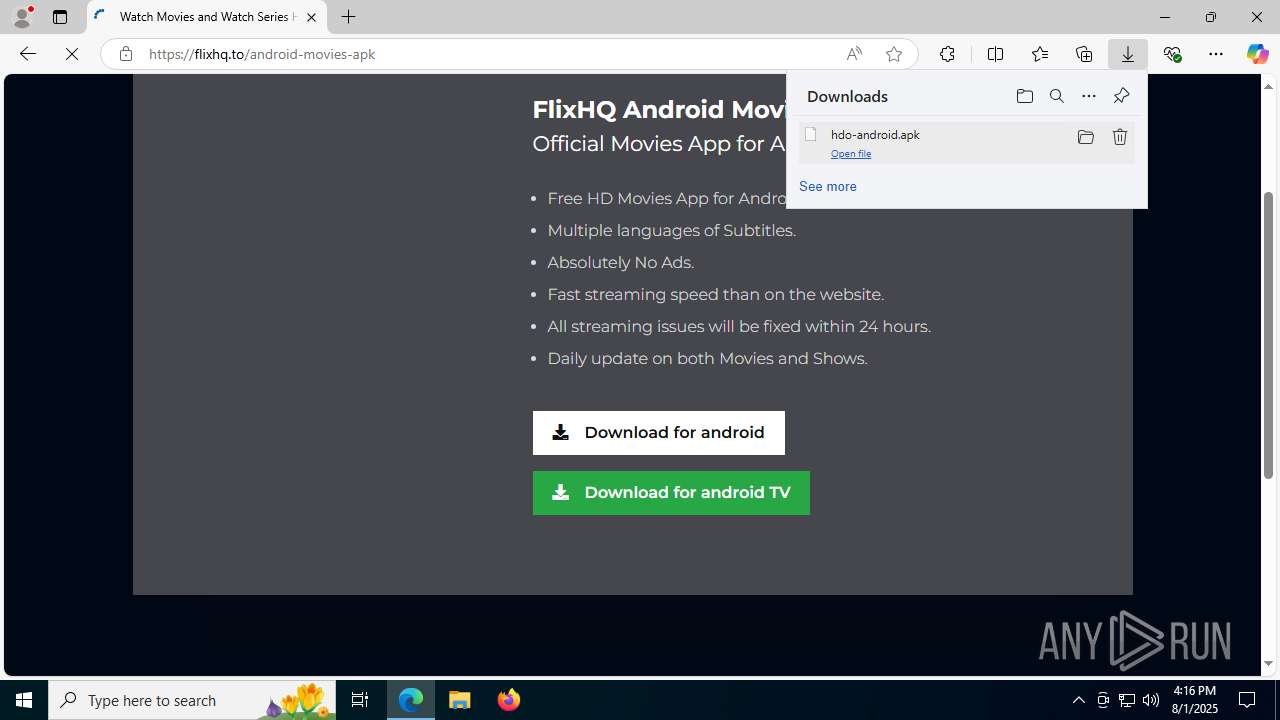1280x720 pixels.
Task: Delete hdo-android.apk download entry
Action: pyautogui.click(x=1120, y=137)
